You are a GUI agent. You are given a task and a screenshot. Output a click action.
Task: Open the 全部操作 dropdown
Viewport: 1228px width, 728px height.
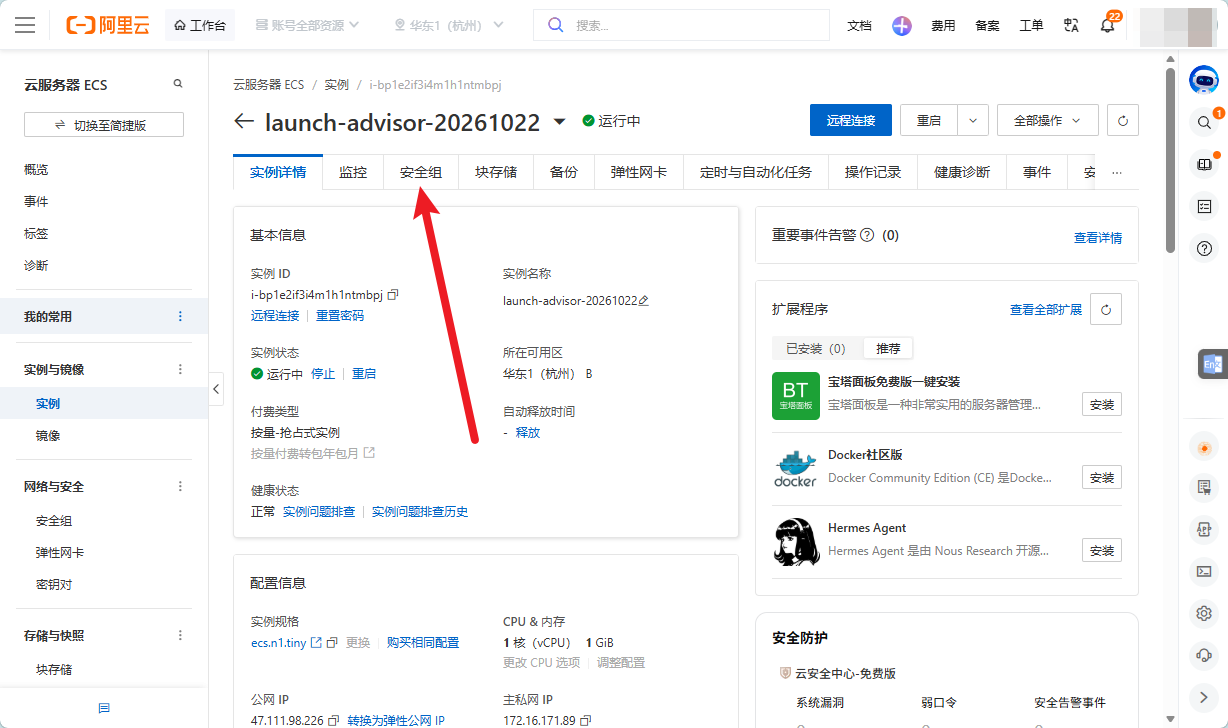(1047, 120)
